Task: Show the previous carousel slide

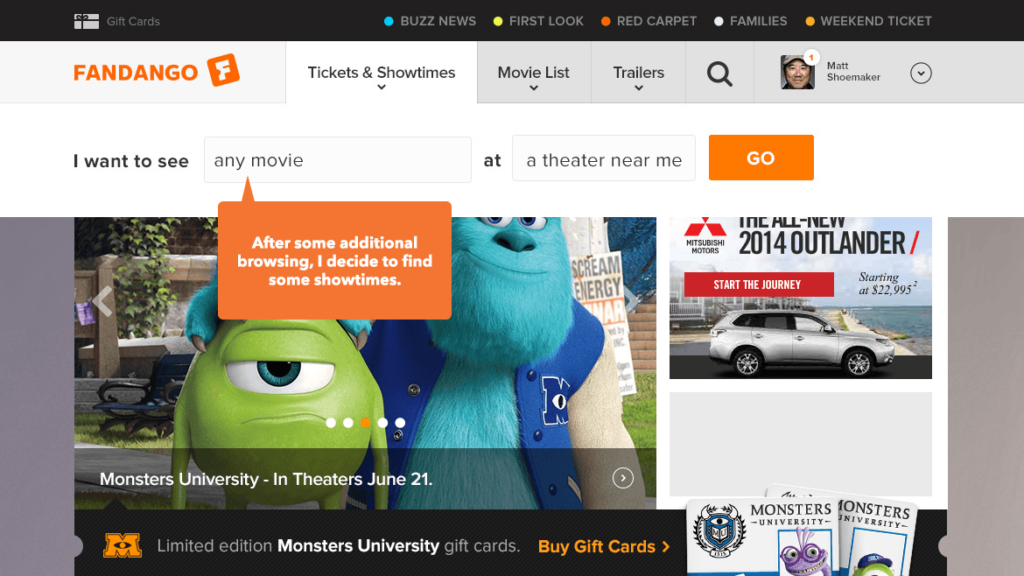Action: [102, 302]
